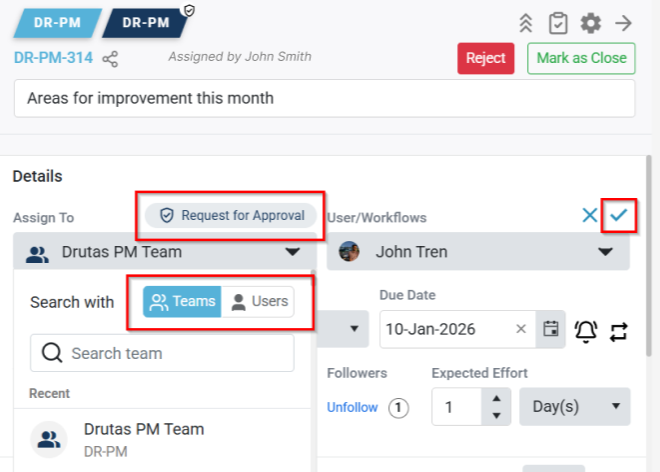Open the clipboard checklist icon
The image size is (660, 472).
coord(558,23)
